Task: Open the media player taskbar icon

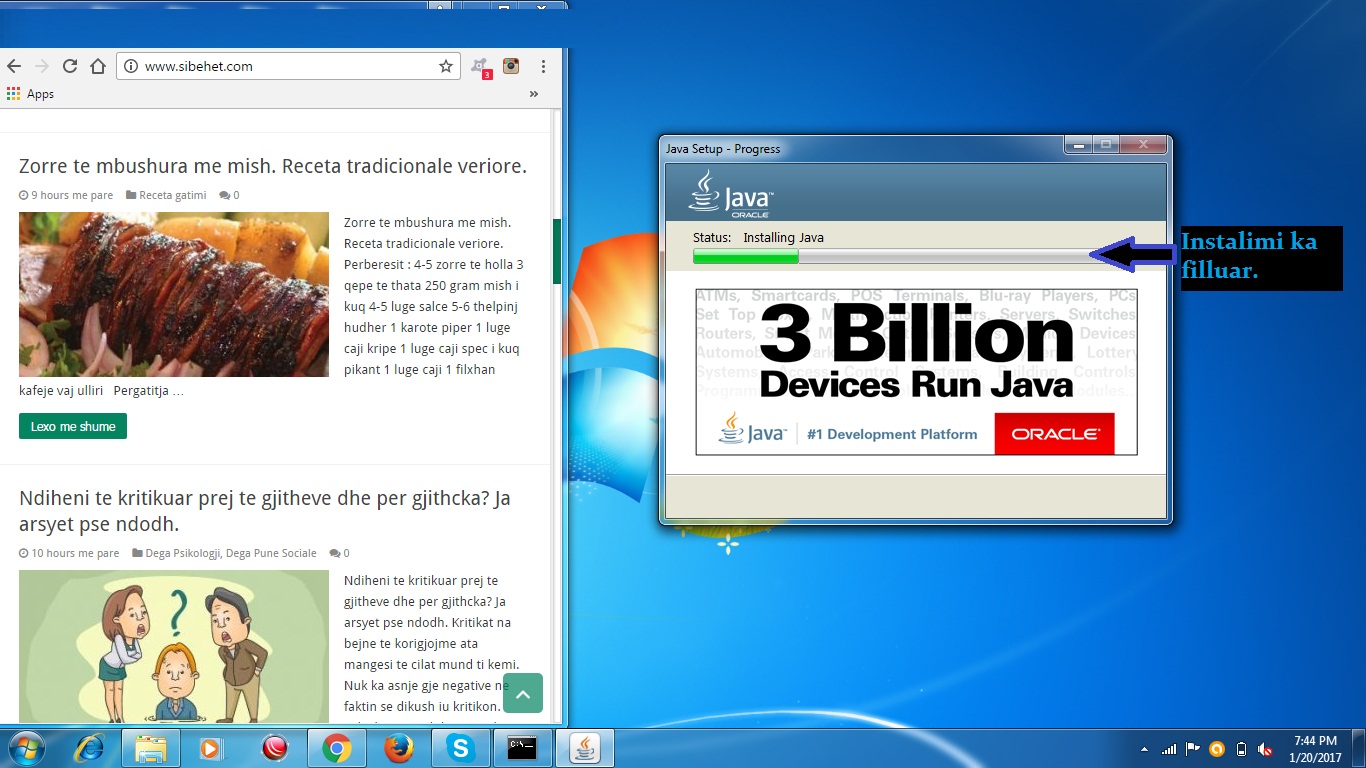Action: pyautogui.click(x=211, y=748)
